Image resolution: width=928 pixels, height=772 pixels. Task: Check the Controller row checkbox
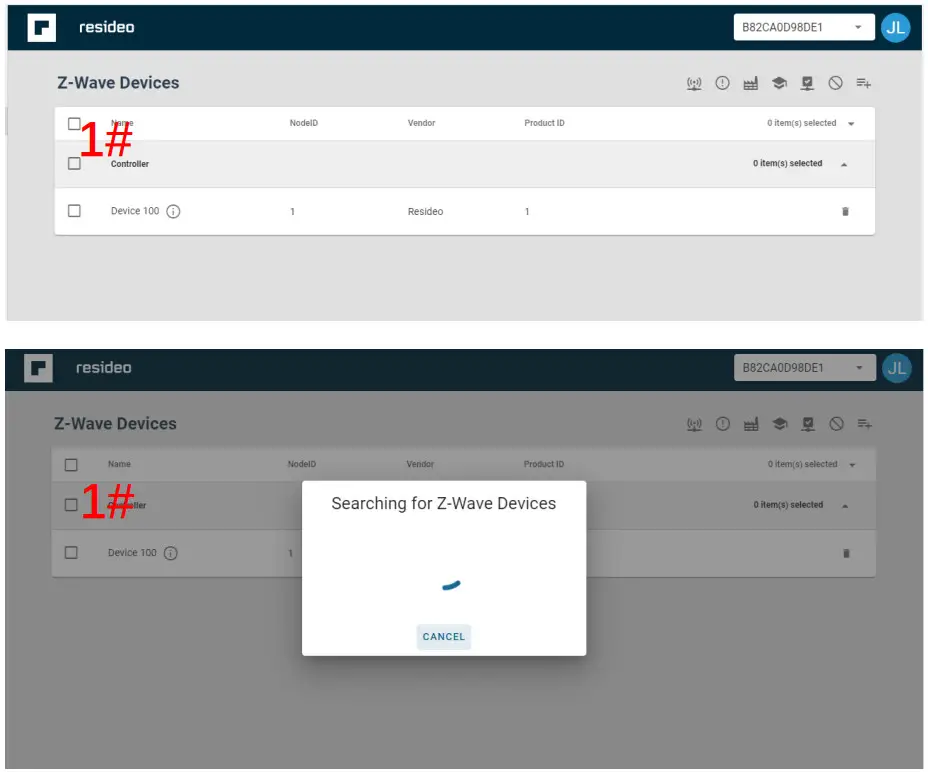click(74, 163)
